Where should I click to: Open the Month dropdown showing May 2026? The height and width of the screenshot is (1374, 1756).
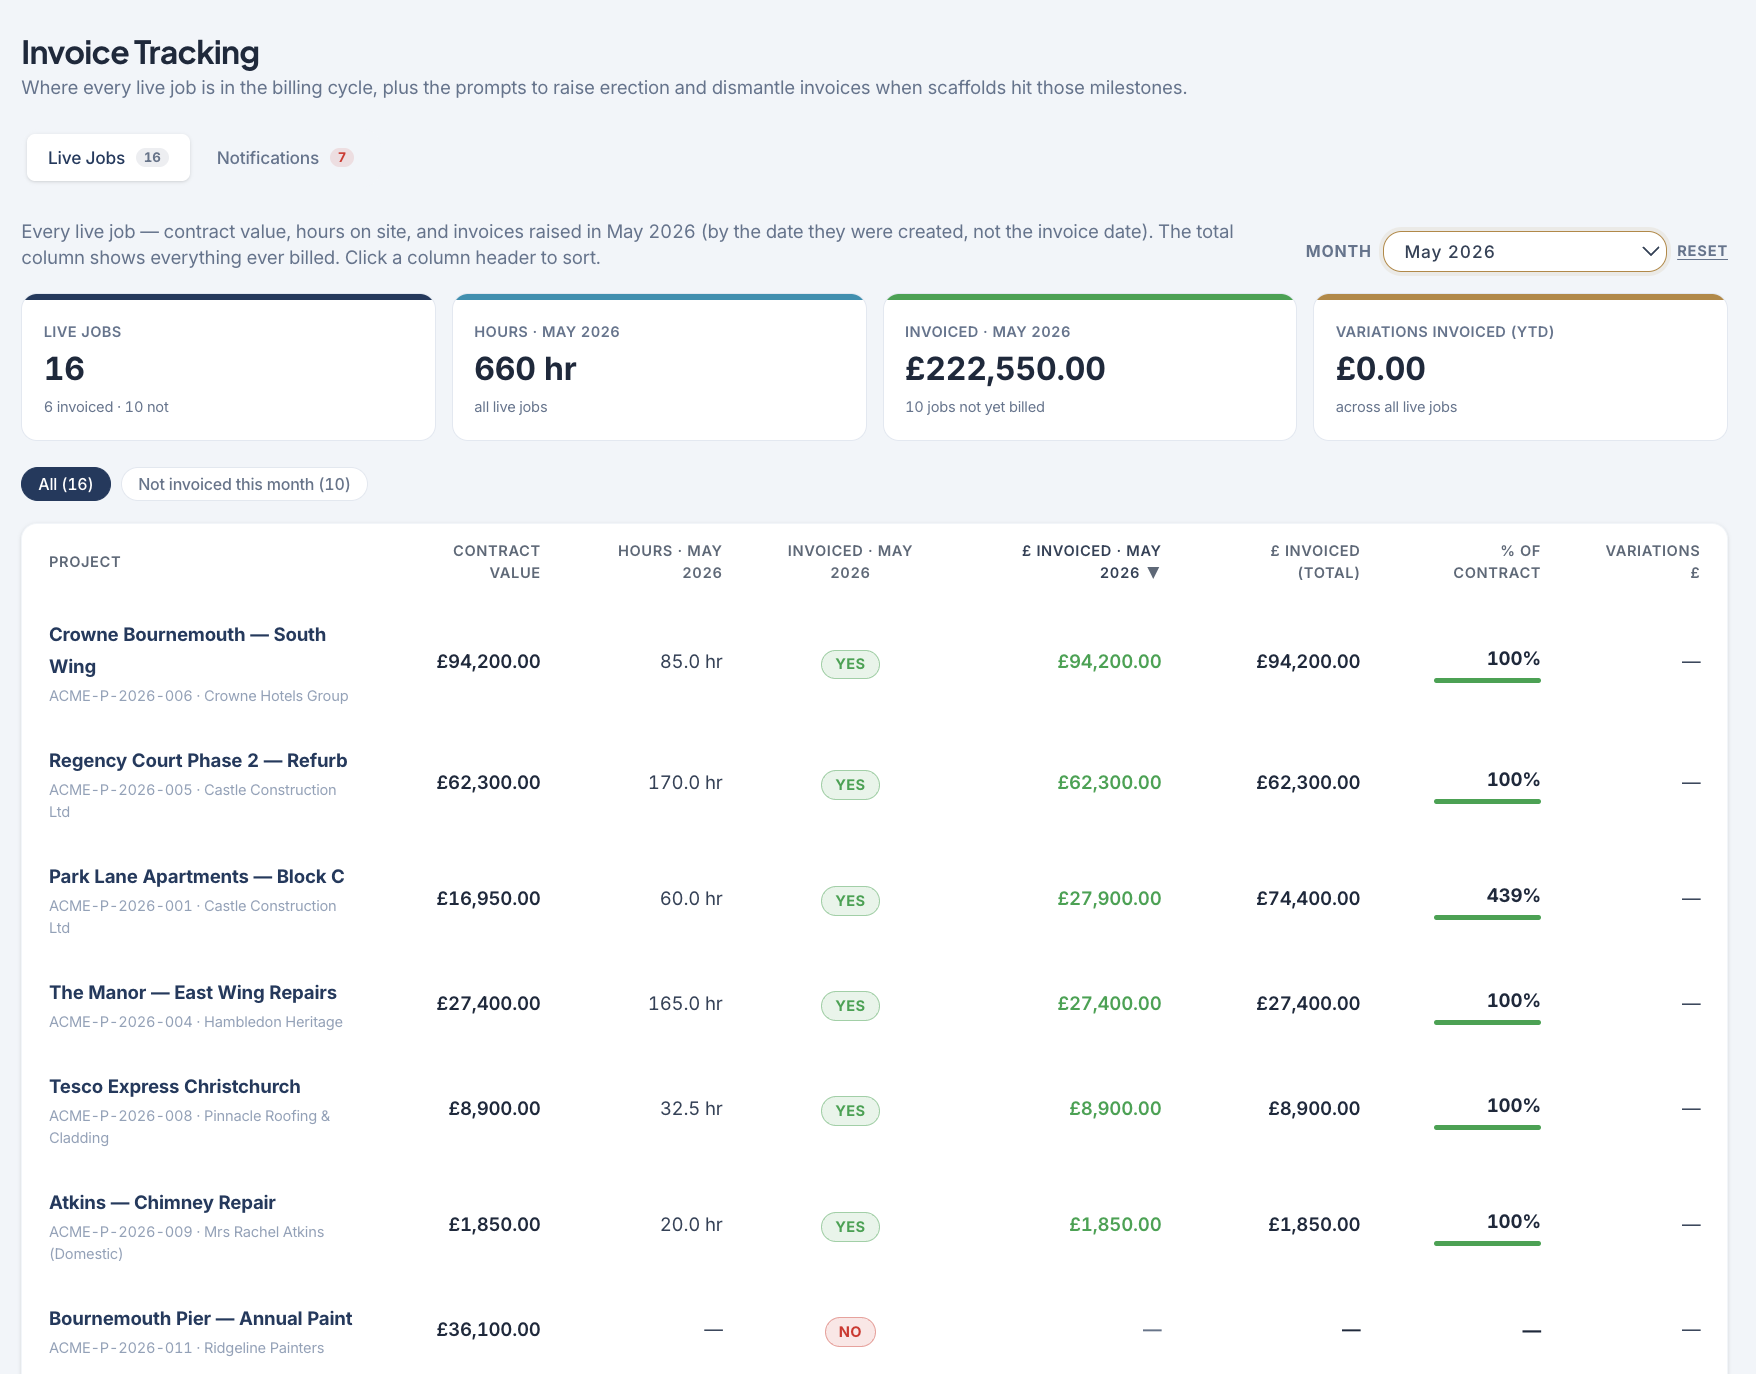1524,252
